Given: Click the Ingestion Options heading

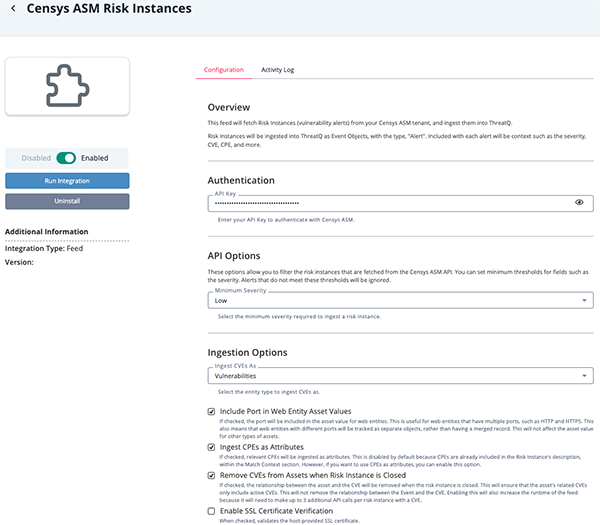Looking at the screenshot, I should point(247,352).
